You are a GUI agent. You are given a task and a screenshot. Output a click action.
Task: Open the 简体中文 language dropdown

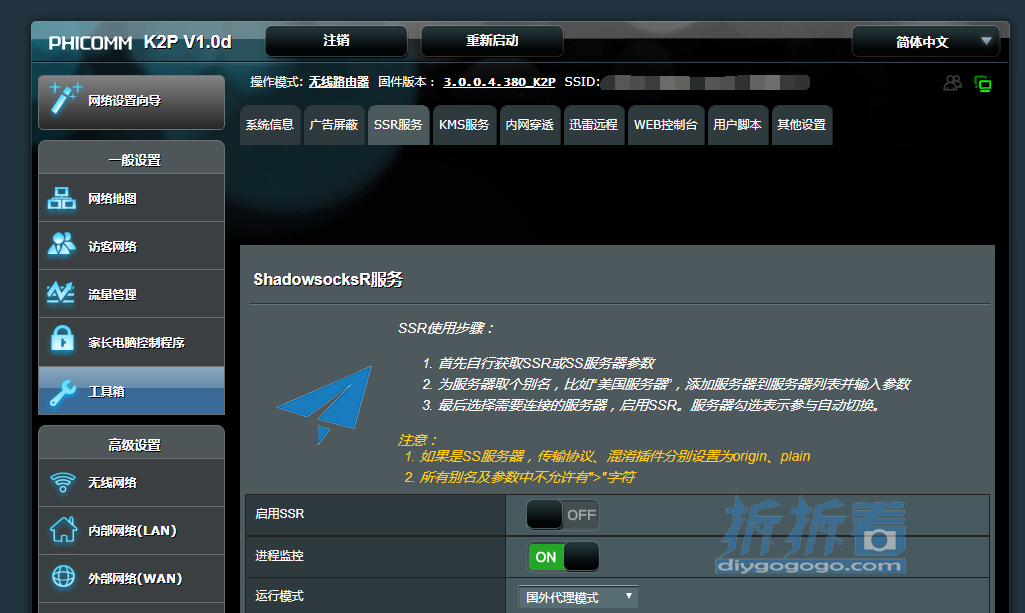[x=926, y=42]
